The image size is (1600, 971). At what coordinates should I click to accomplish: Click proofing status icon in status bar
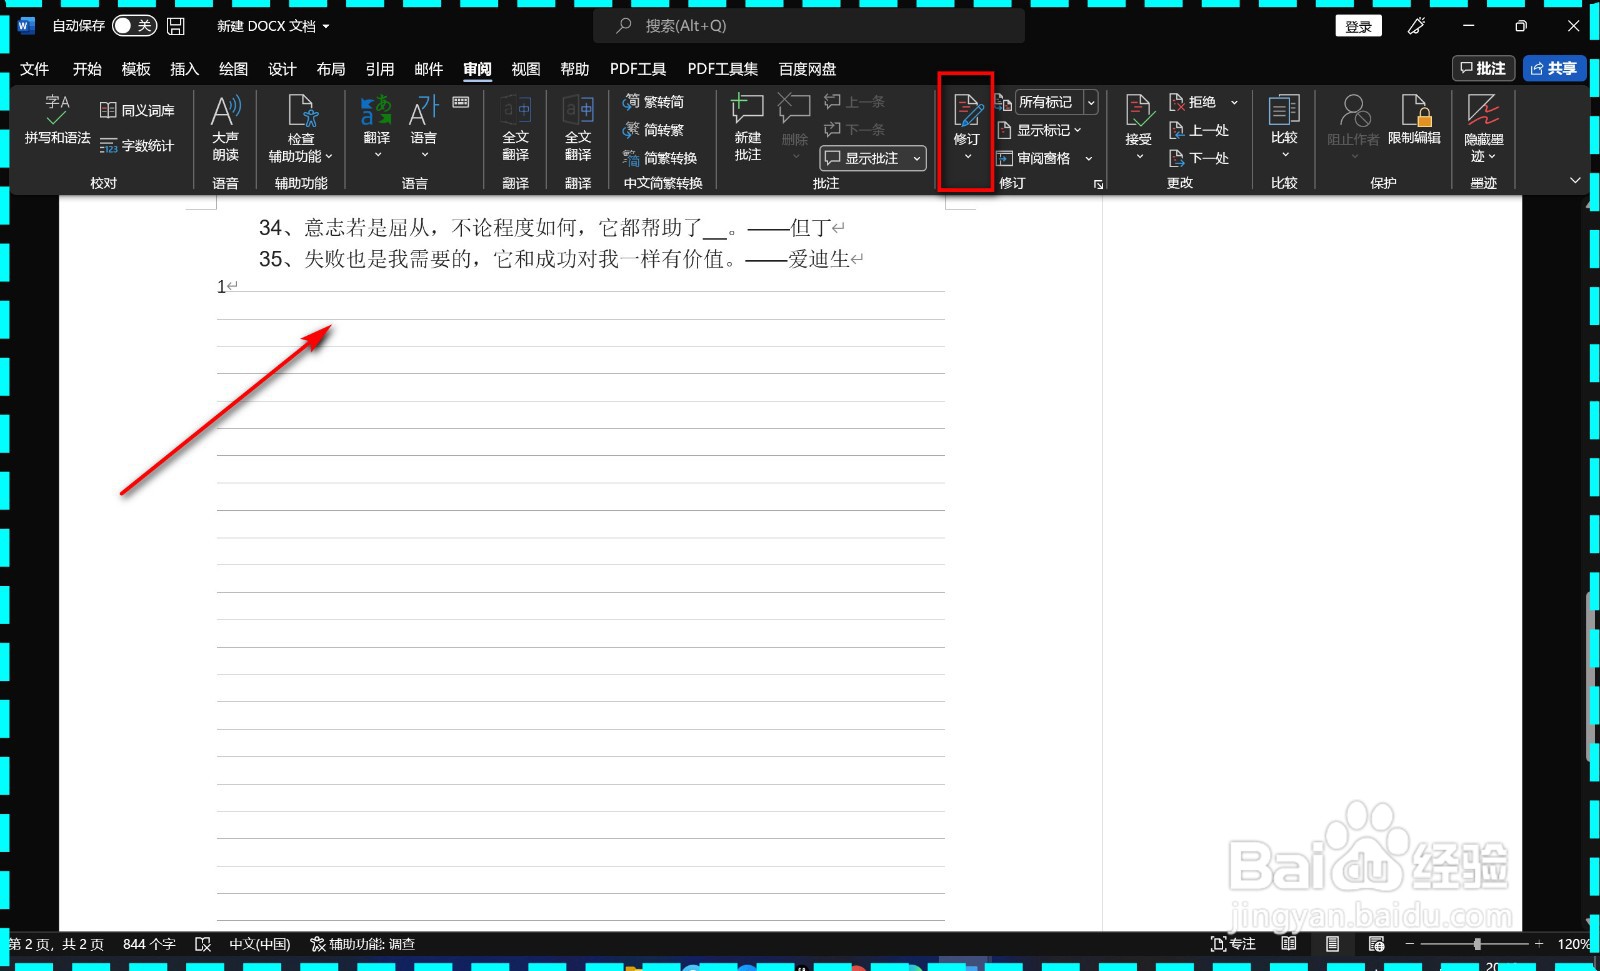(x=203, y=944)
